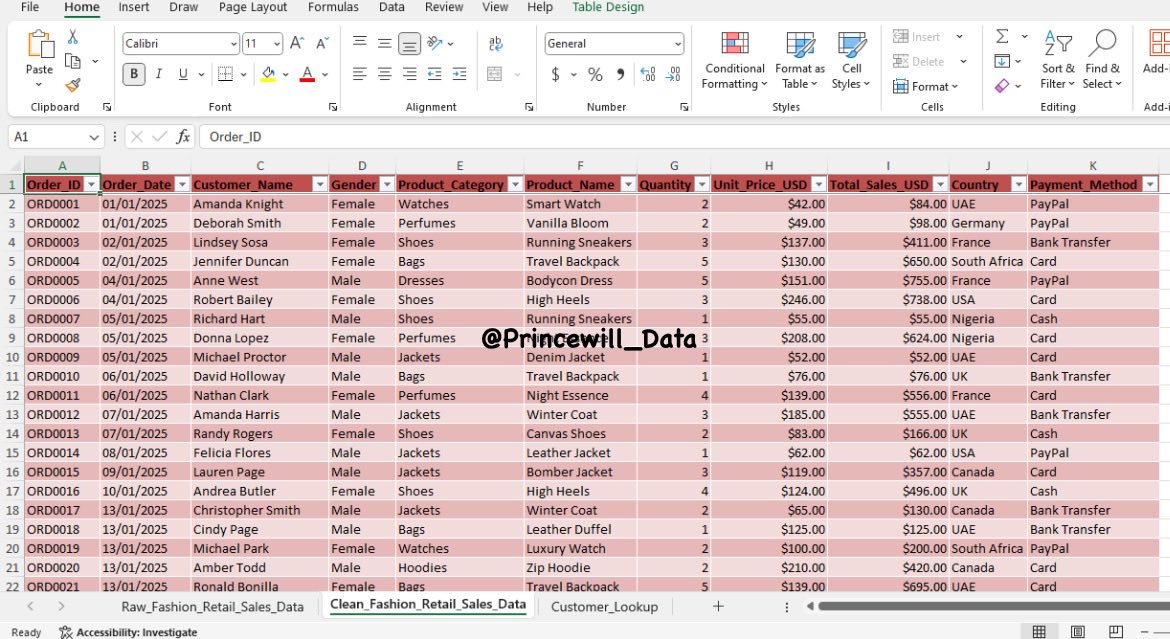Select the Format Painter brush
1170x639 pixels.
coord(72,86)
